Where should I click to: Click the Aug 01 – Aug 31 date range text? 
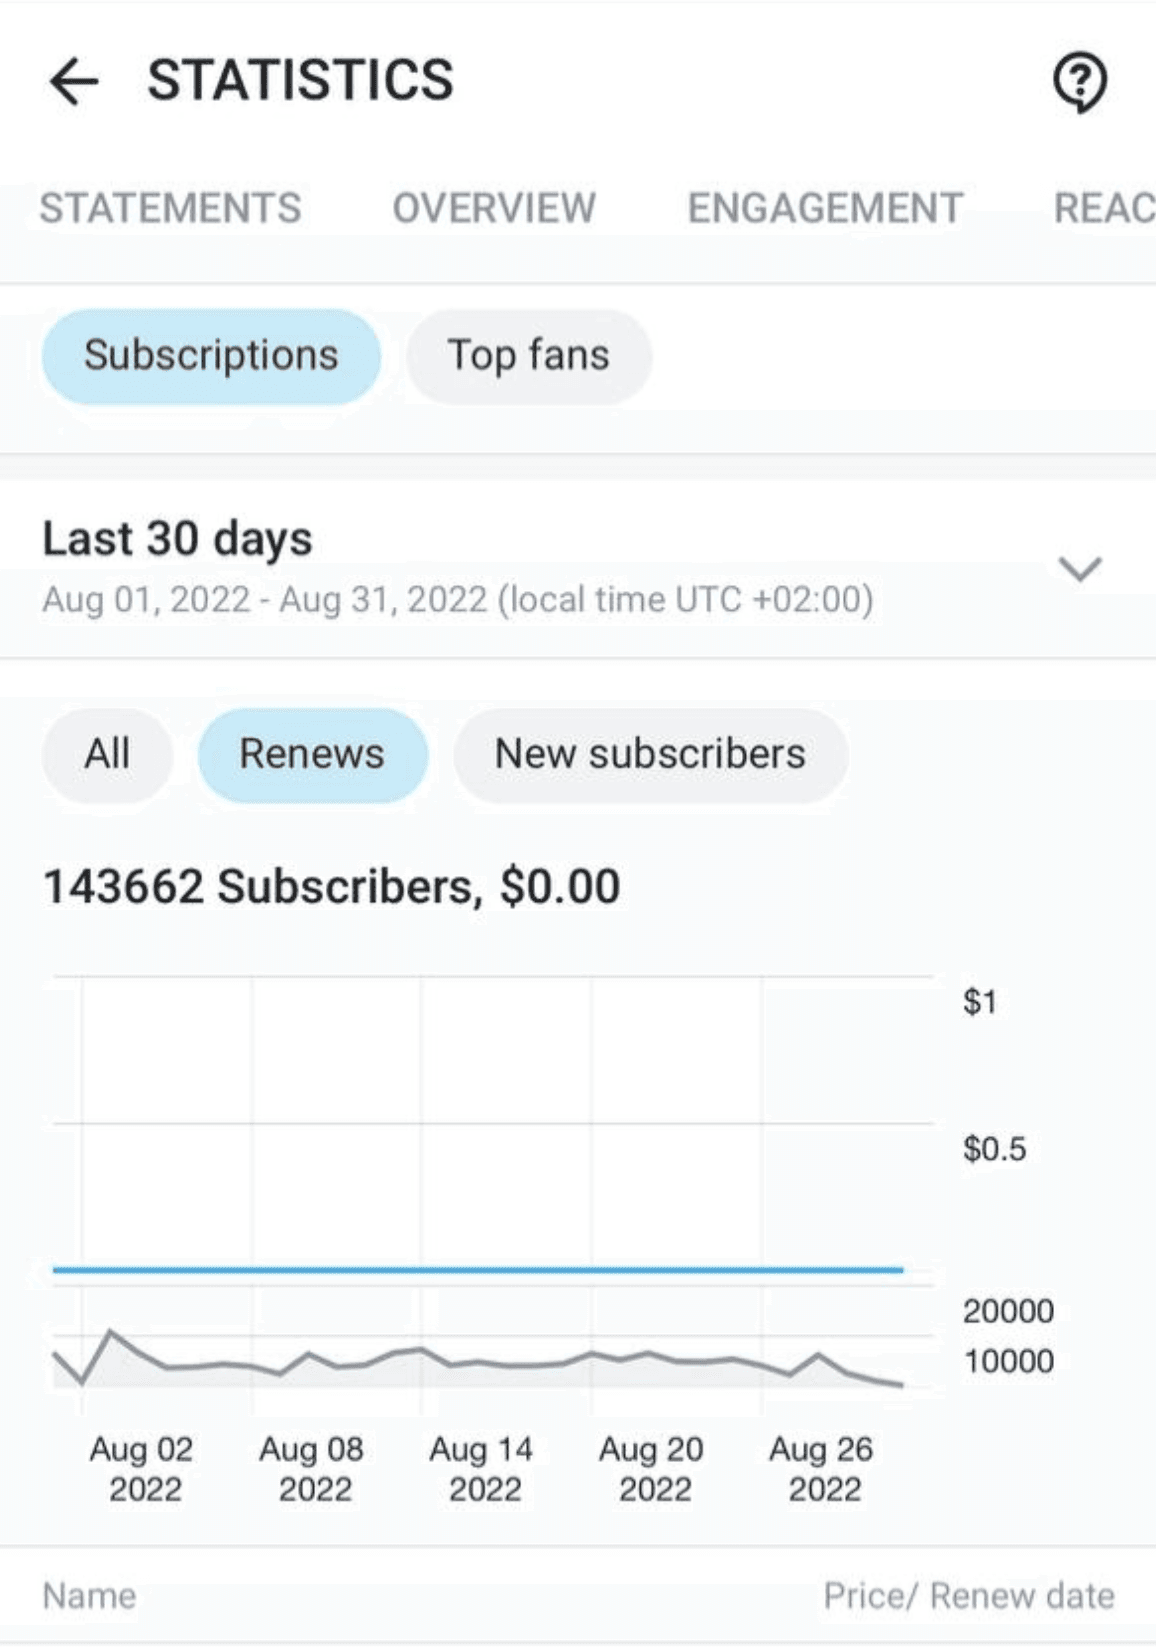click(457, 600)
